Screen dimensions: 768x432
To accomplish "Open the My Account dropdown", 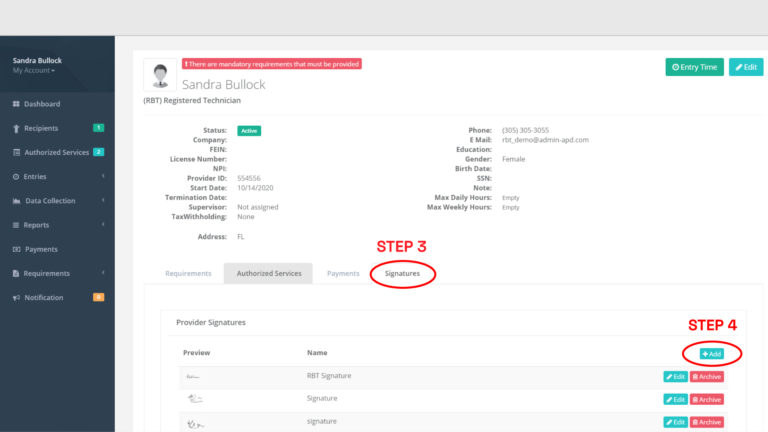I will click(x=34, y=71).
